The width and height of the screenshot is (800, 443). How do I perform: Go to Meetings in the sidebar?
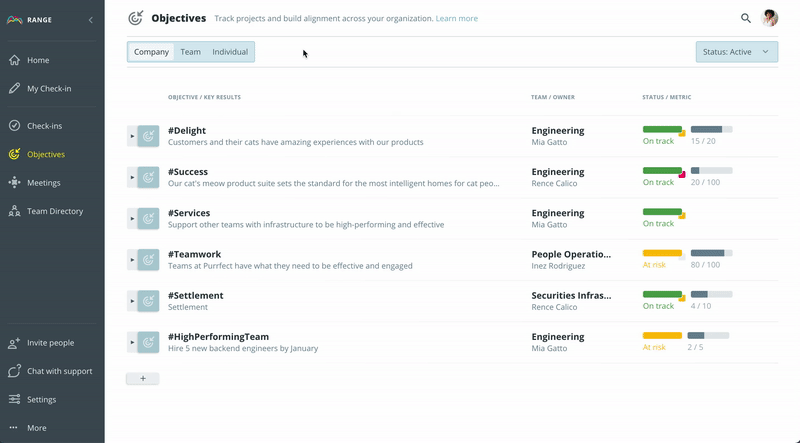[43, 183]
